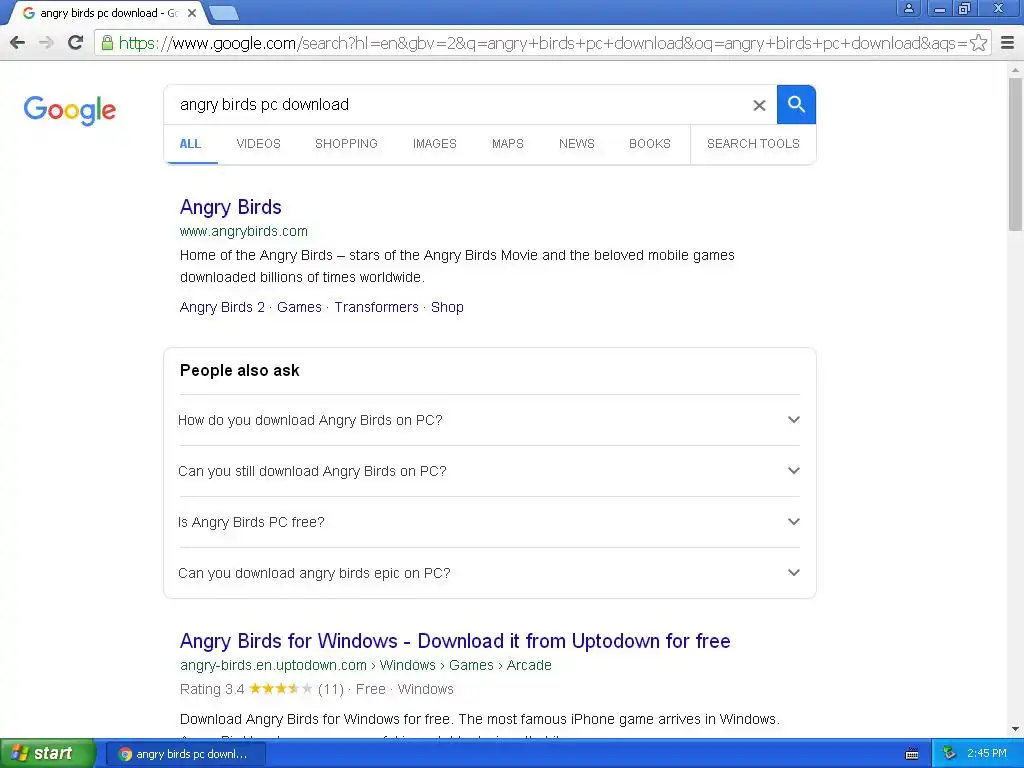
Task: Close the angry birds pc download tab
Action: coord(192,13)
